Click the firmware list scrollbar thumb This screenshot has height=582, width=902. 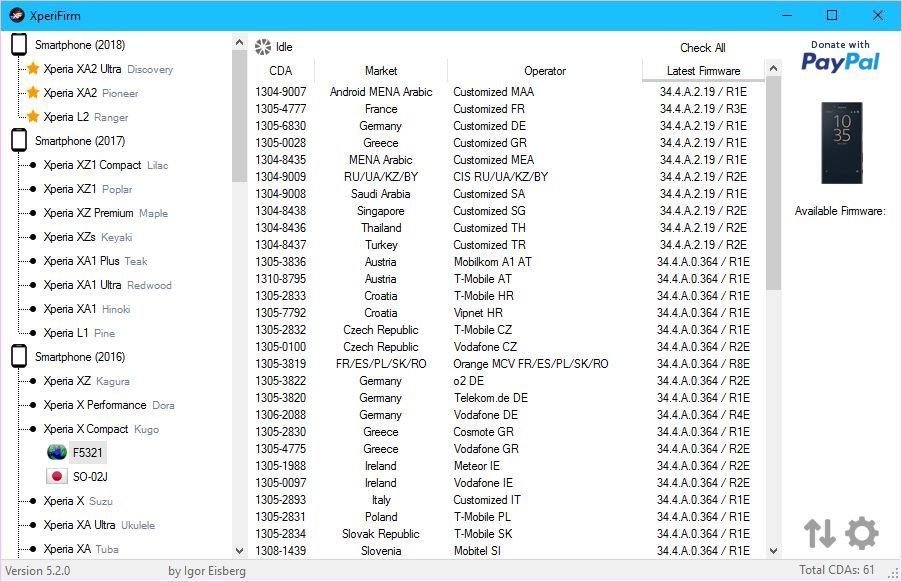[x=774, y=183]
